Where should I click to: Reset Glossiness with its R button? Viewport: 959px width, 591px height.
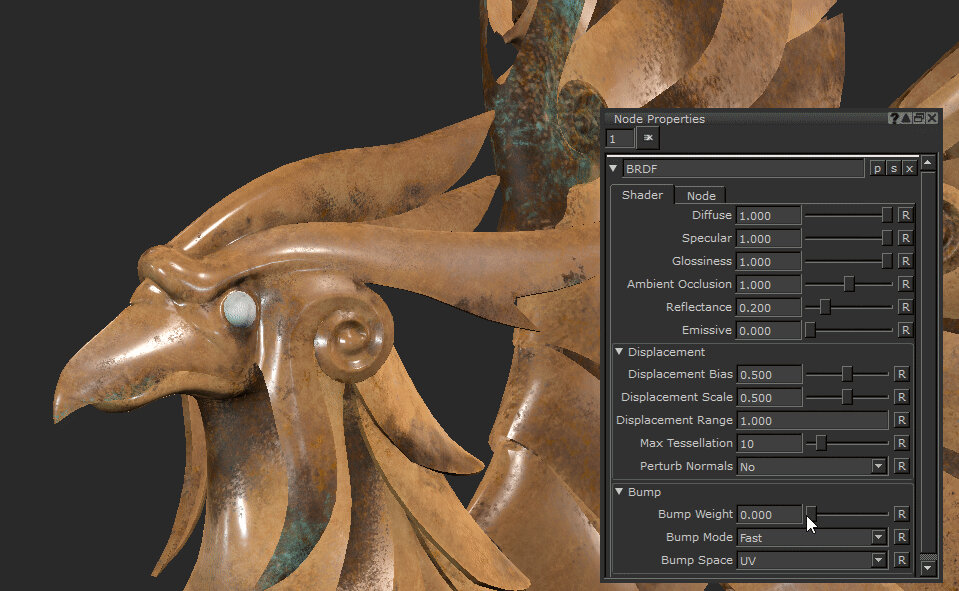905,261
